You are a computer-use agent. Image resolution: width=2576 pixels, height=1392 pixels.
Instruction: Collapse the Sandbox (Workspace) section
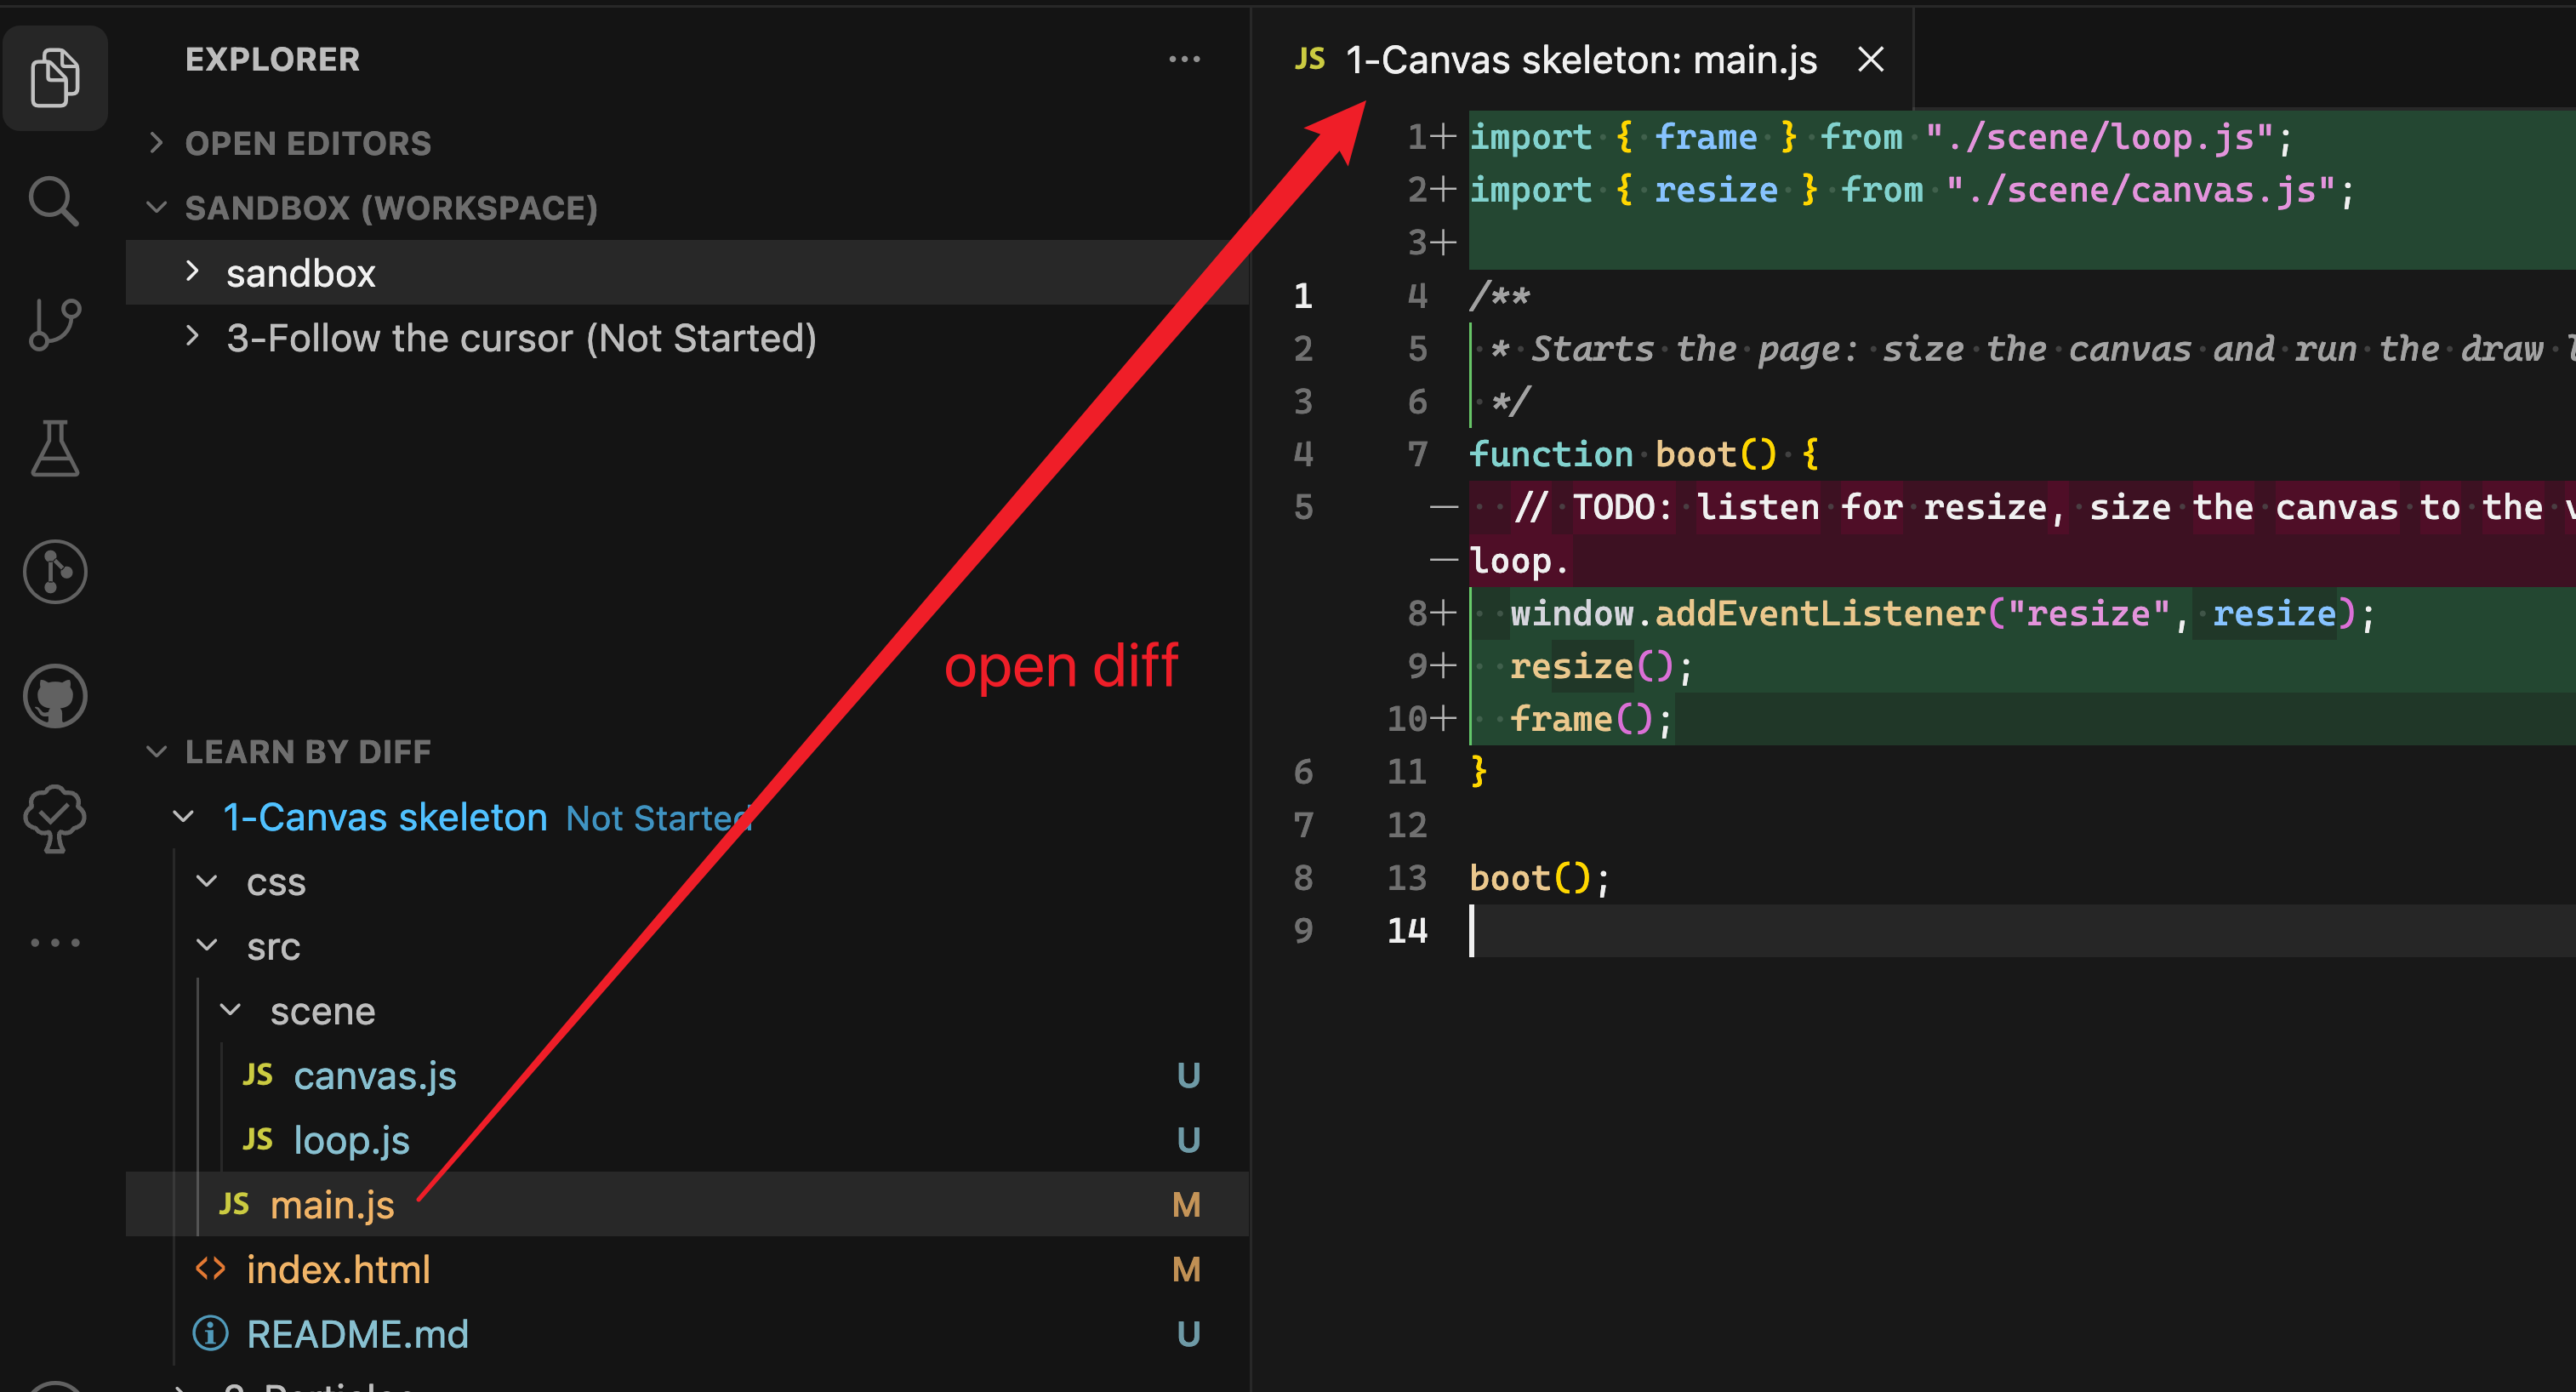pos(390,208)
